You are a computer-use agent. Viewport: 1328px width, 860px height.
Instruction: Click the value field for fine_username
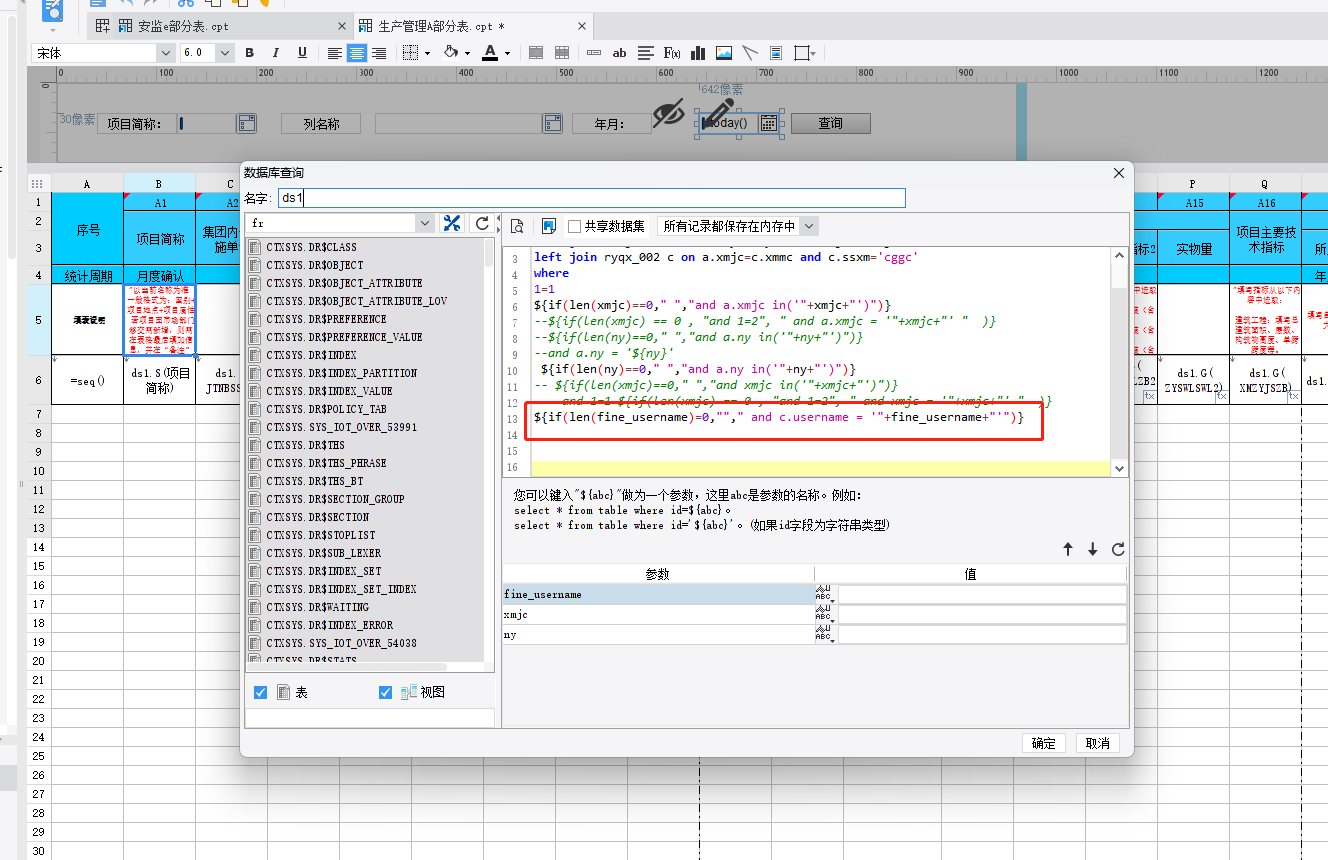tap(981, 594)
